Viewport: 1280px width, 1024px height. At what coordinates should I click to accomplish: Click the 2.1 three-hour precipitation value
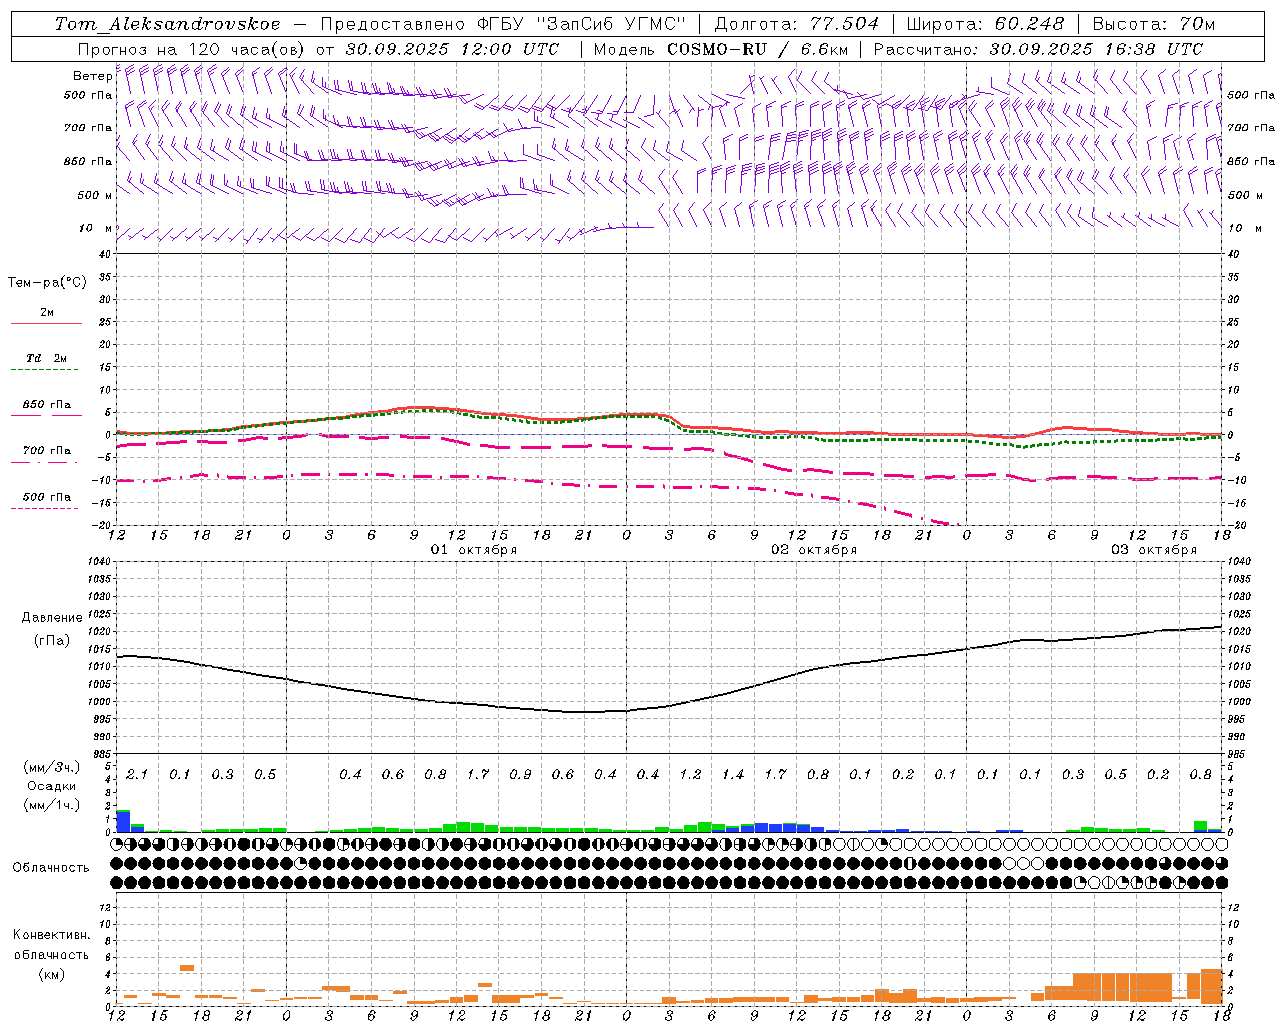(137, 775)
